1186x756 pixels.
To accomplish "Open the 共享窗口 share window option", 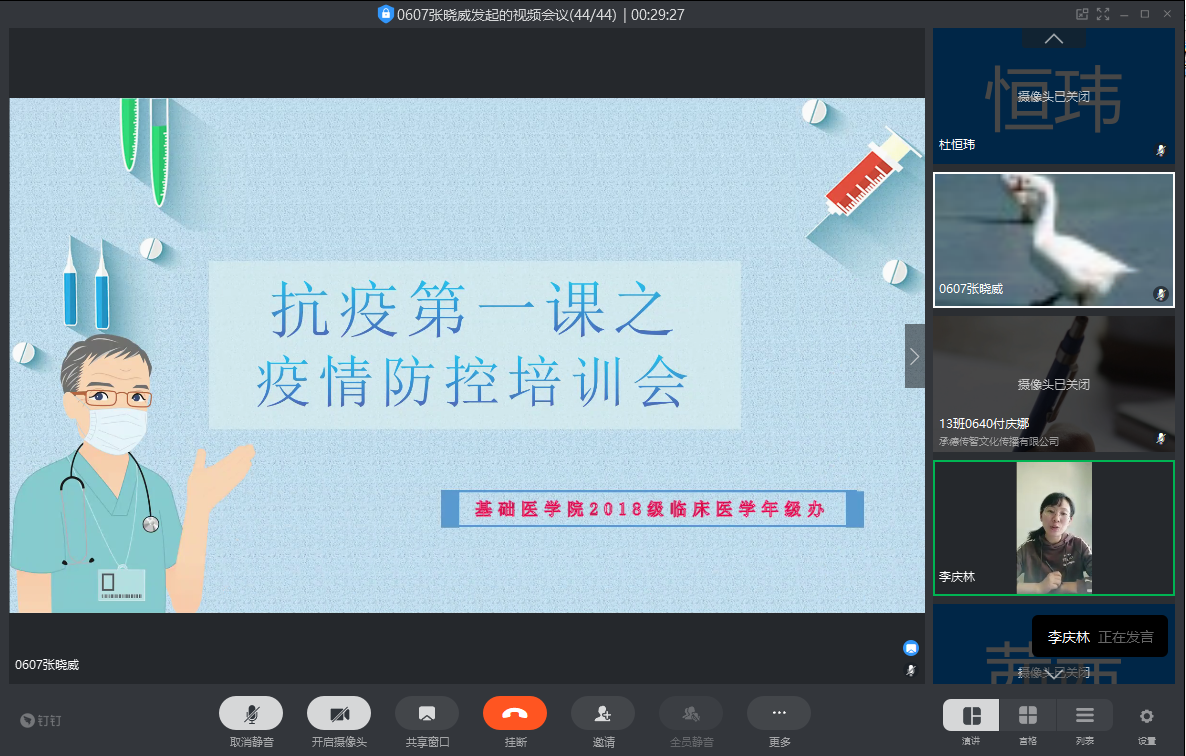I will point(427,713).
